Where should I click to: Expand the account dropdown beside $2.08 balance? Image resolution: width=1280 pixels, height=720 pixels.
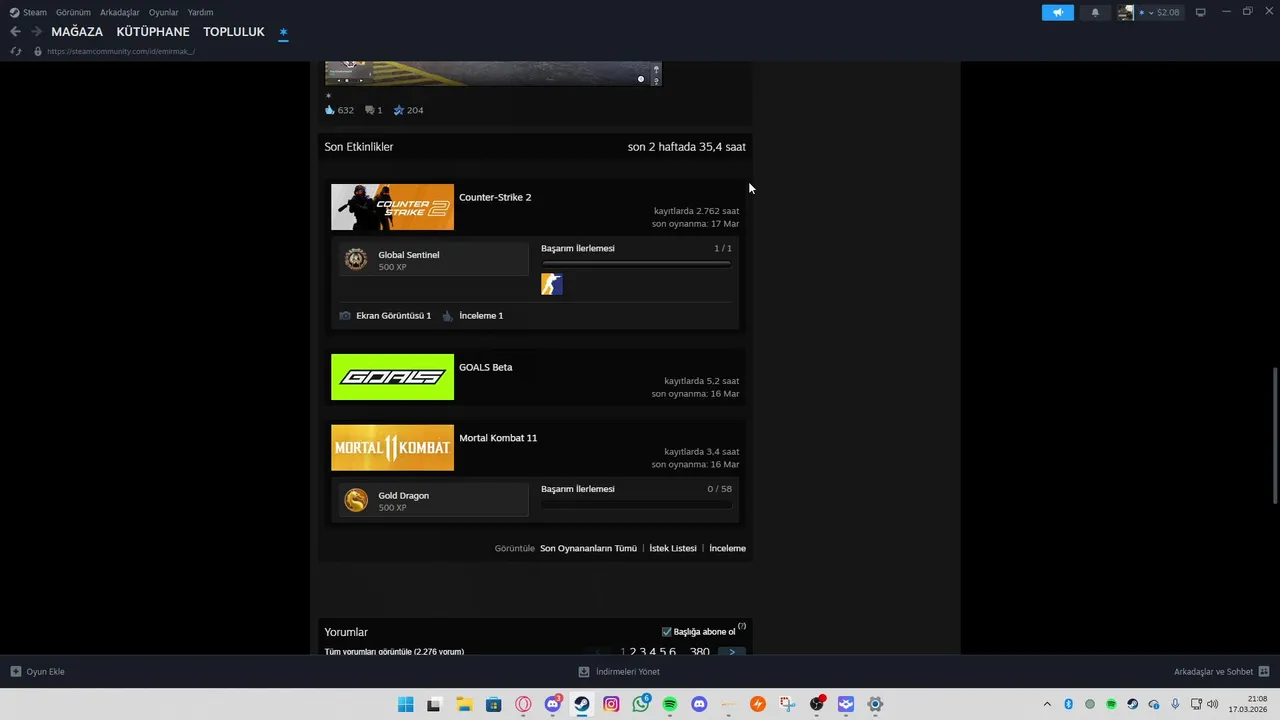(1151, 12)
